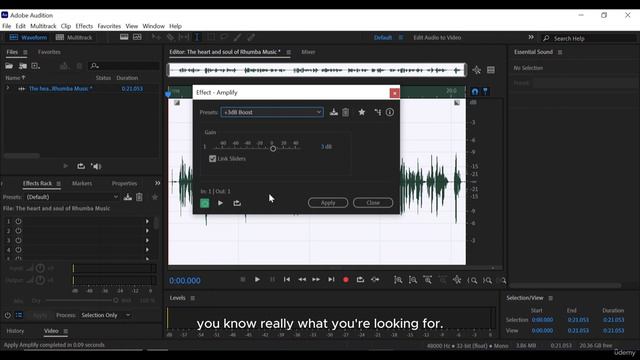
Task: Select the Default workspace
Action: (383, 38)
